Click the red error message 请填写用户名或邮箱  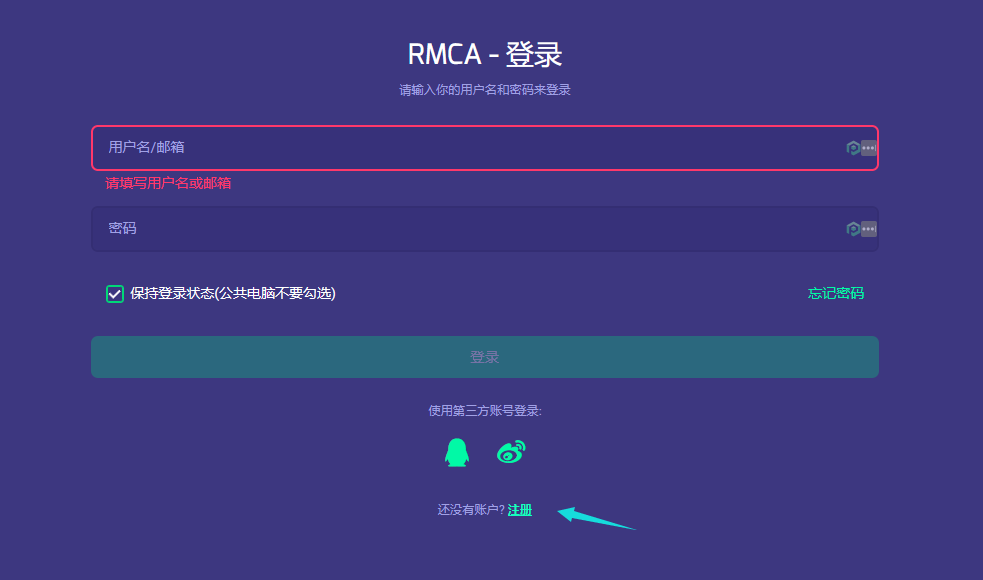[x=168, y=183]
